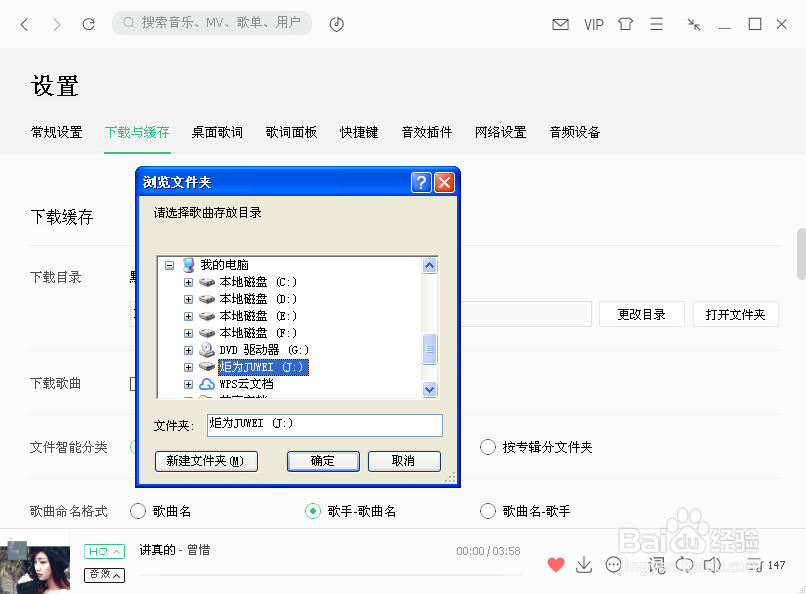
Task: Open the music recognition icon beside search
Action: [337, 24]
